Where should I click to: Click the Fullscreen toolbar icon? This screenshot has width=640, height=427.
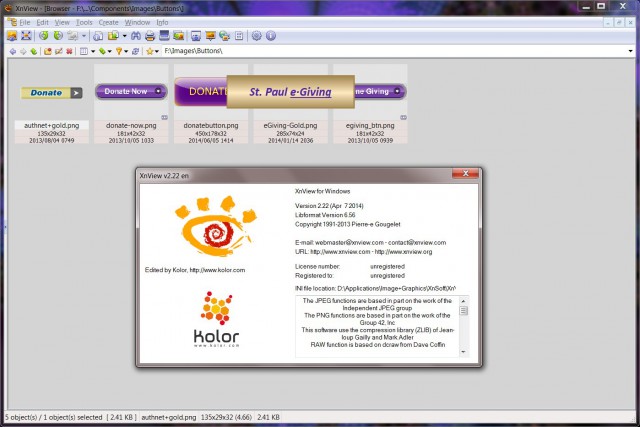point(26,36)
